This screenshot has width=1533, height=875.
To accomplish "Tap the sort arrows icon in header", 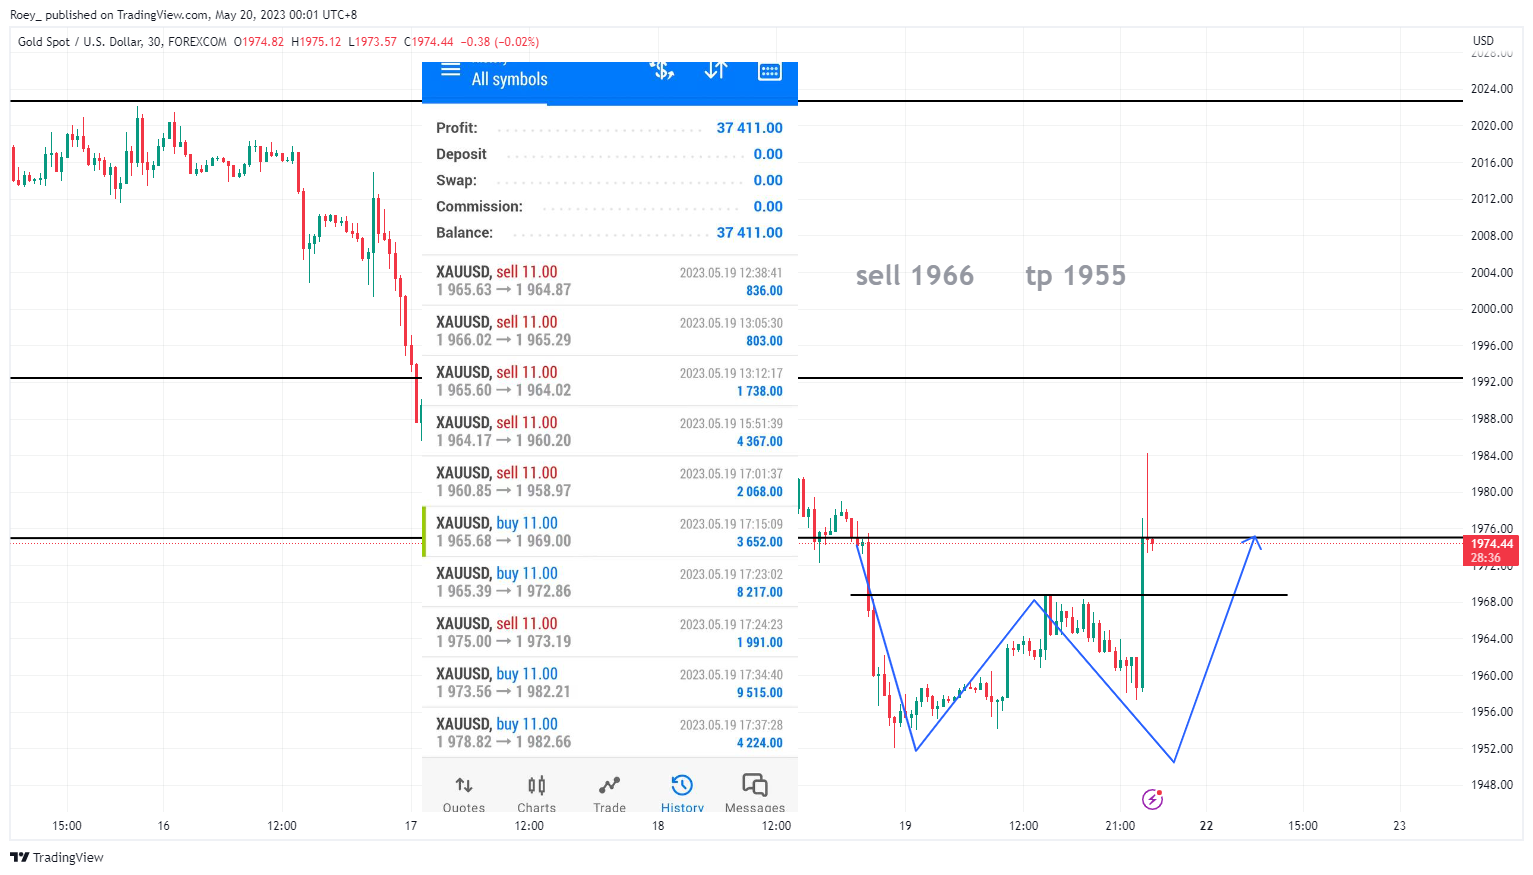I will coord(715,70).
